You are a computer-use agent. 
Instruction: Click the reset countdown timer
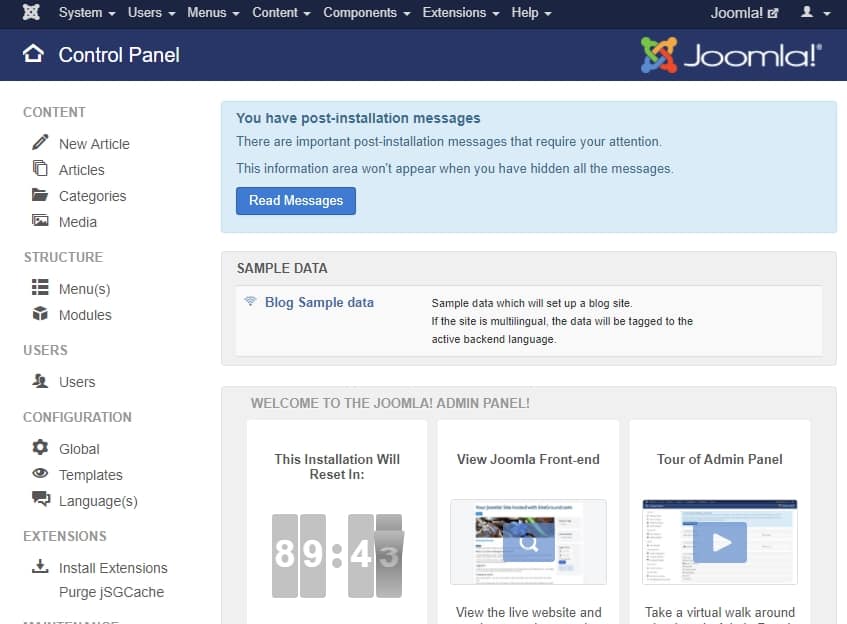(337, 555)
